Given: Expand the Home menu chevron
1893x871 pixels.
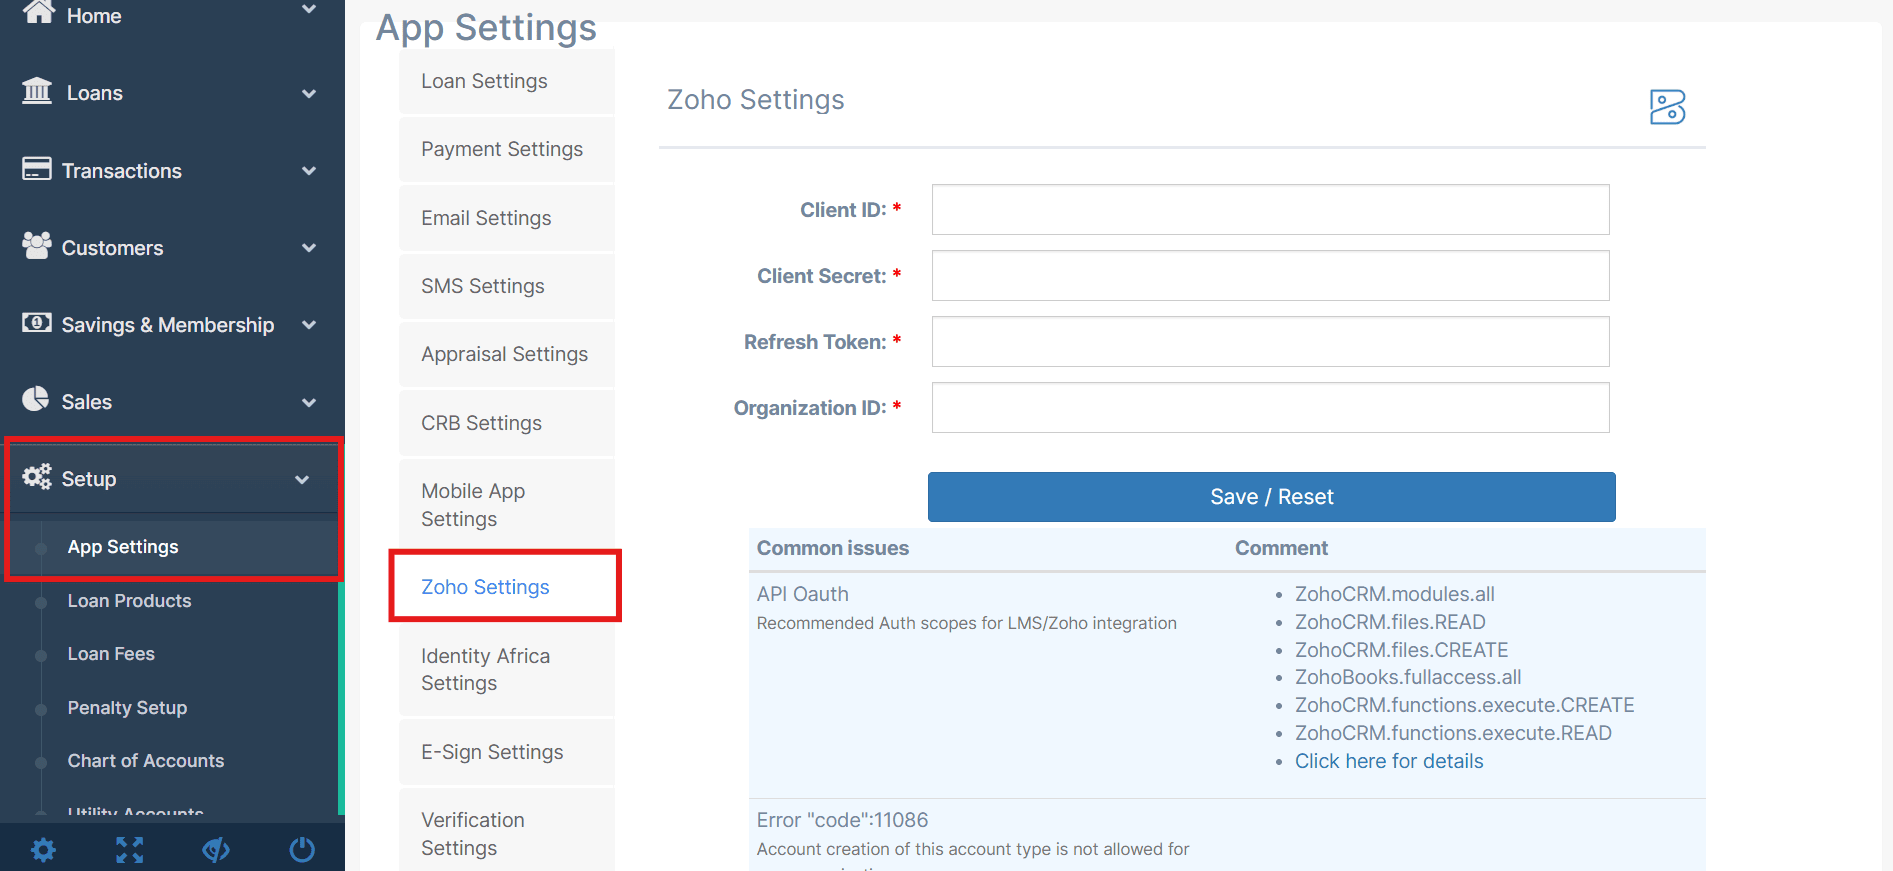Looking at the screenshot, I should 309,9.
